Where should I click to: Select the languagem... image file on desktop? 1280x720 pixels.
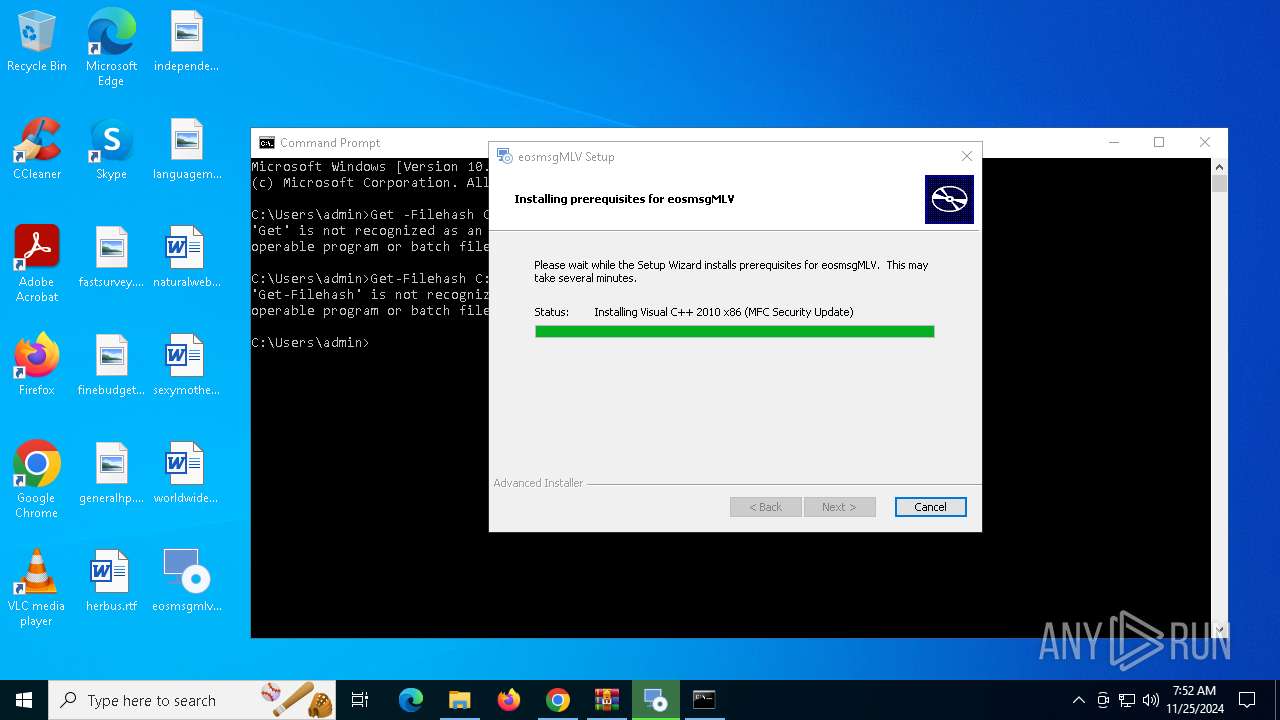(186, 150)
